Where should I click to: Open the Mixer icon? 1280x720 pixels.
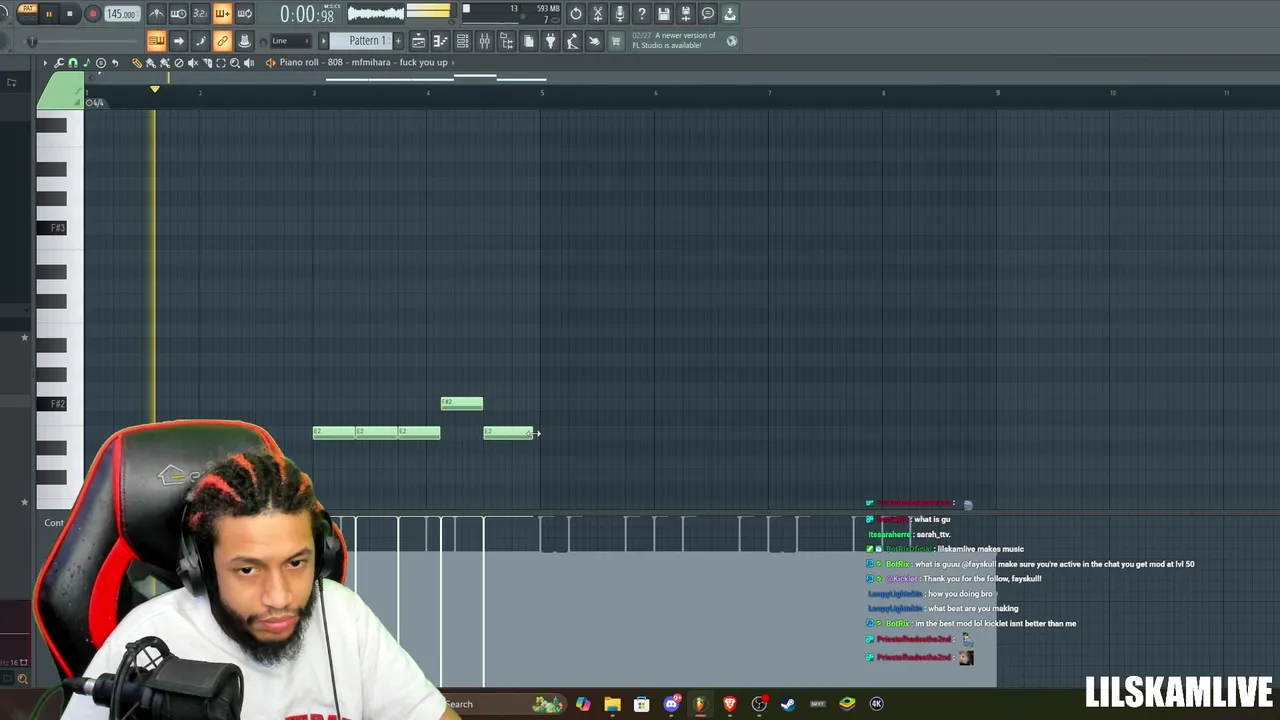(x=484, y=41)
